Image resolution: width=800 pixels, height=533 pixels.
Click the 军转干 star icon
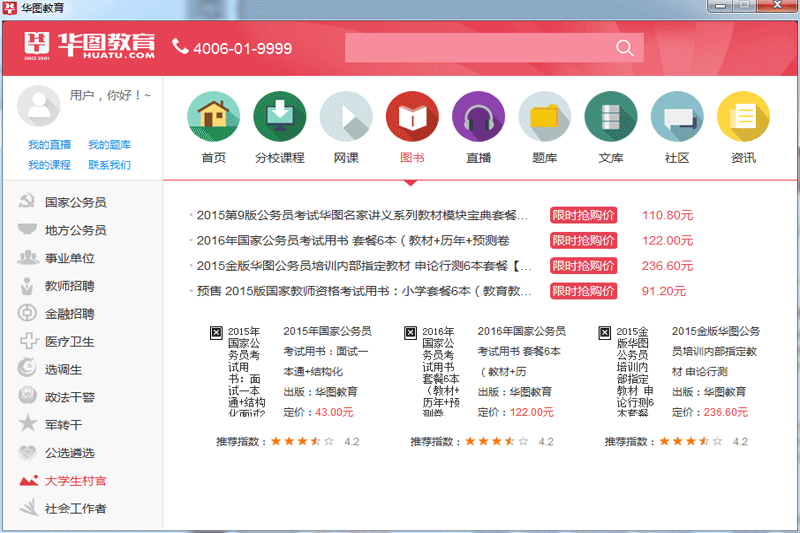28,423
